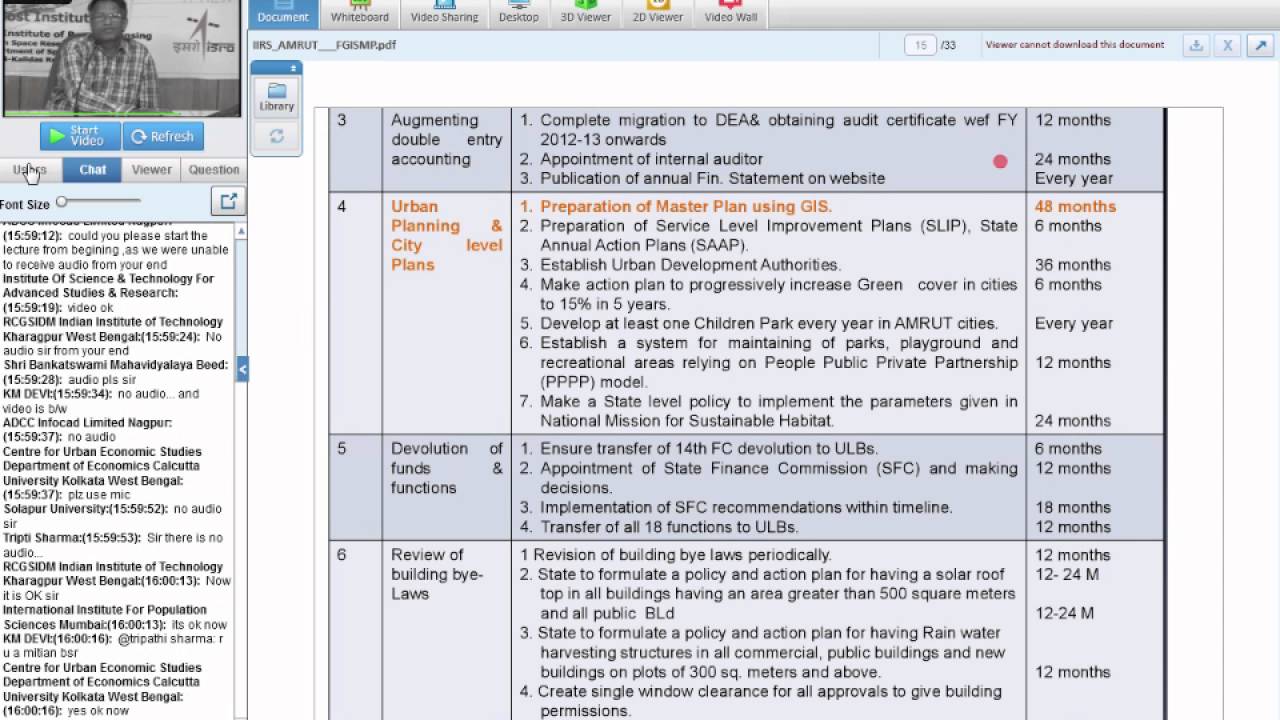Screen dimensions: 1280x720
Task: Click the '/33' total pages label
Action: [x=948, y=45]
